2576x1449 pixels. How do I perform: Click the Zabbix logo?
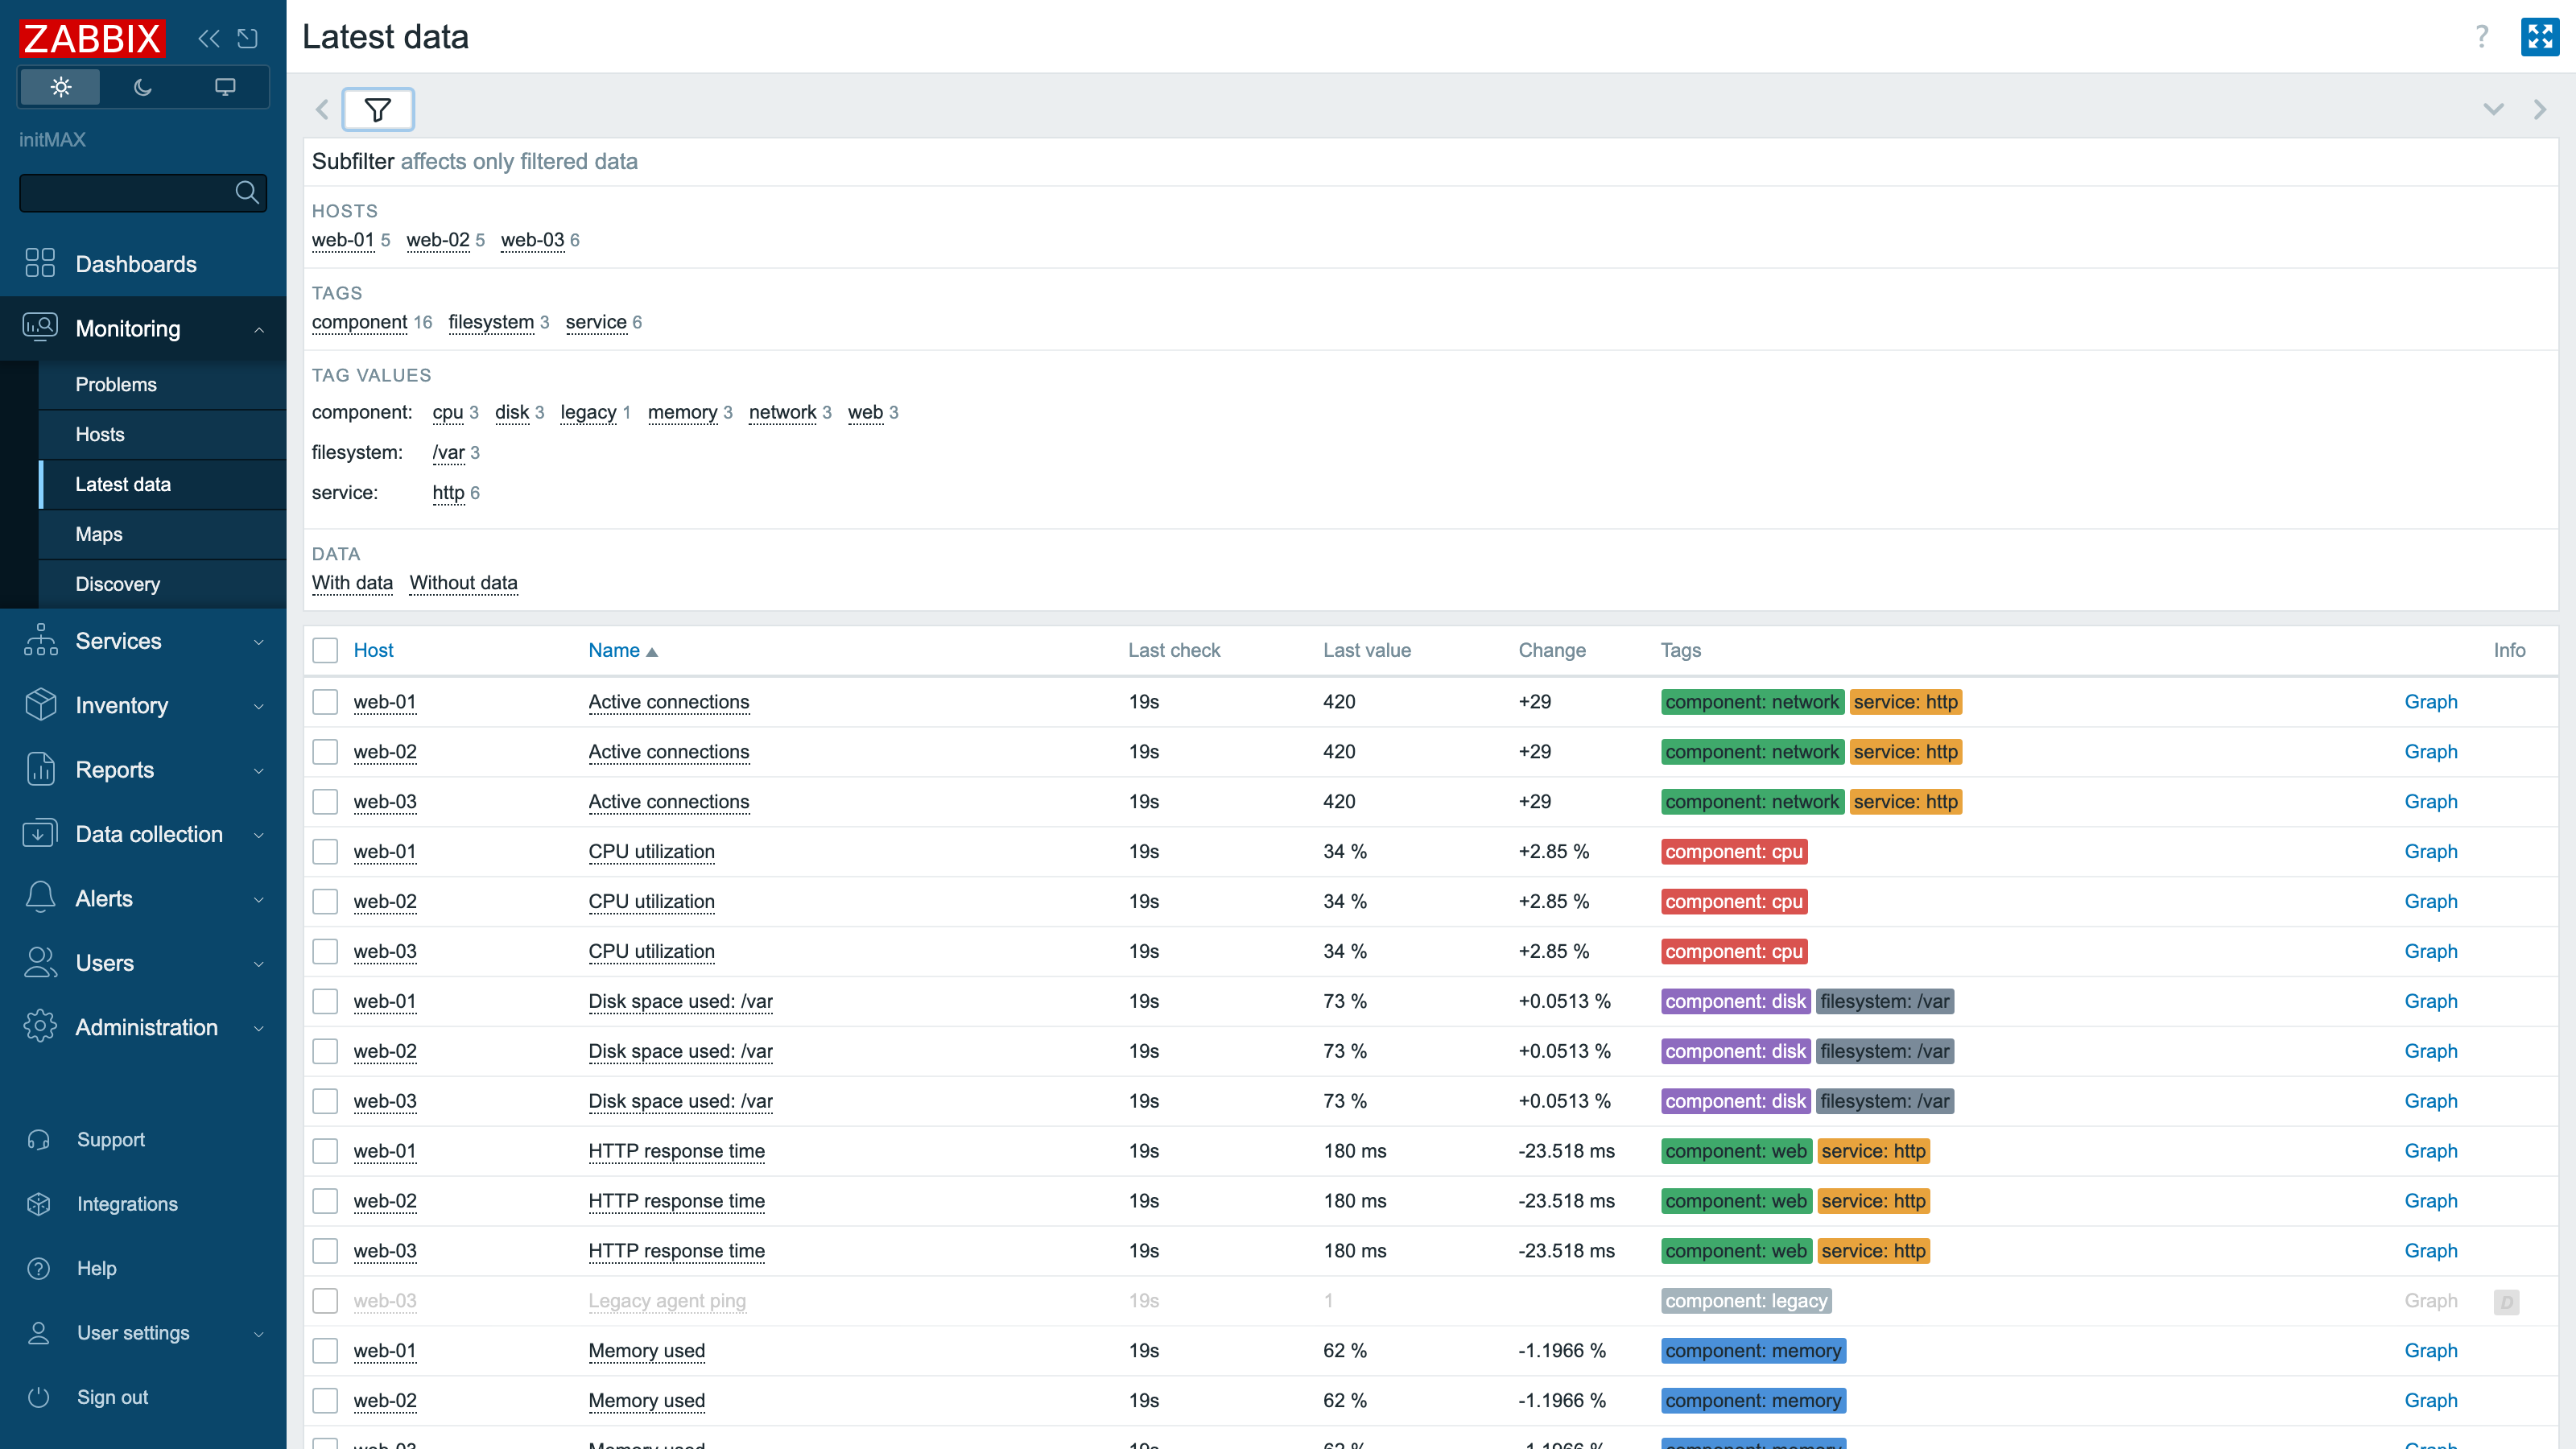pyautogui.click(x=92, y=38)
